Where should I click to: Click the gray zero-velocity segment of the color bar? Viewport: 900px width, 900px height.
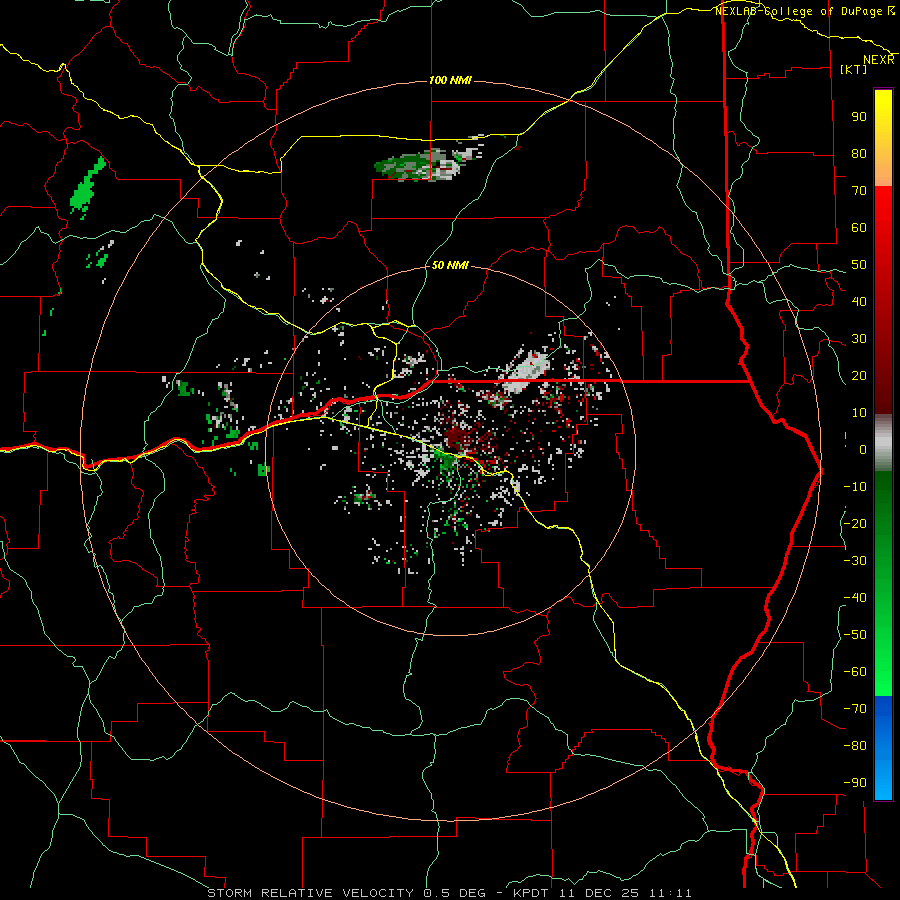pos(883,443)
